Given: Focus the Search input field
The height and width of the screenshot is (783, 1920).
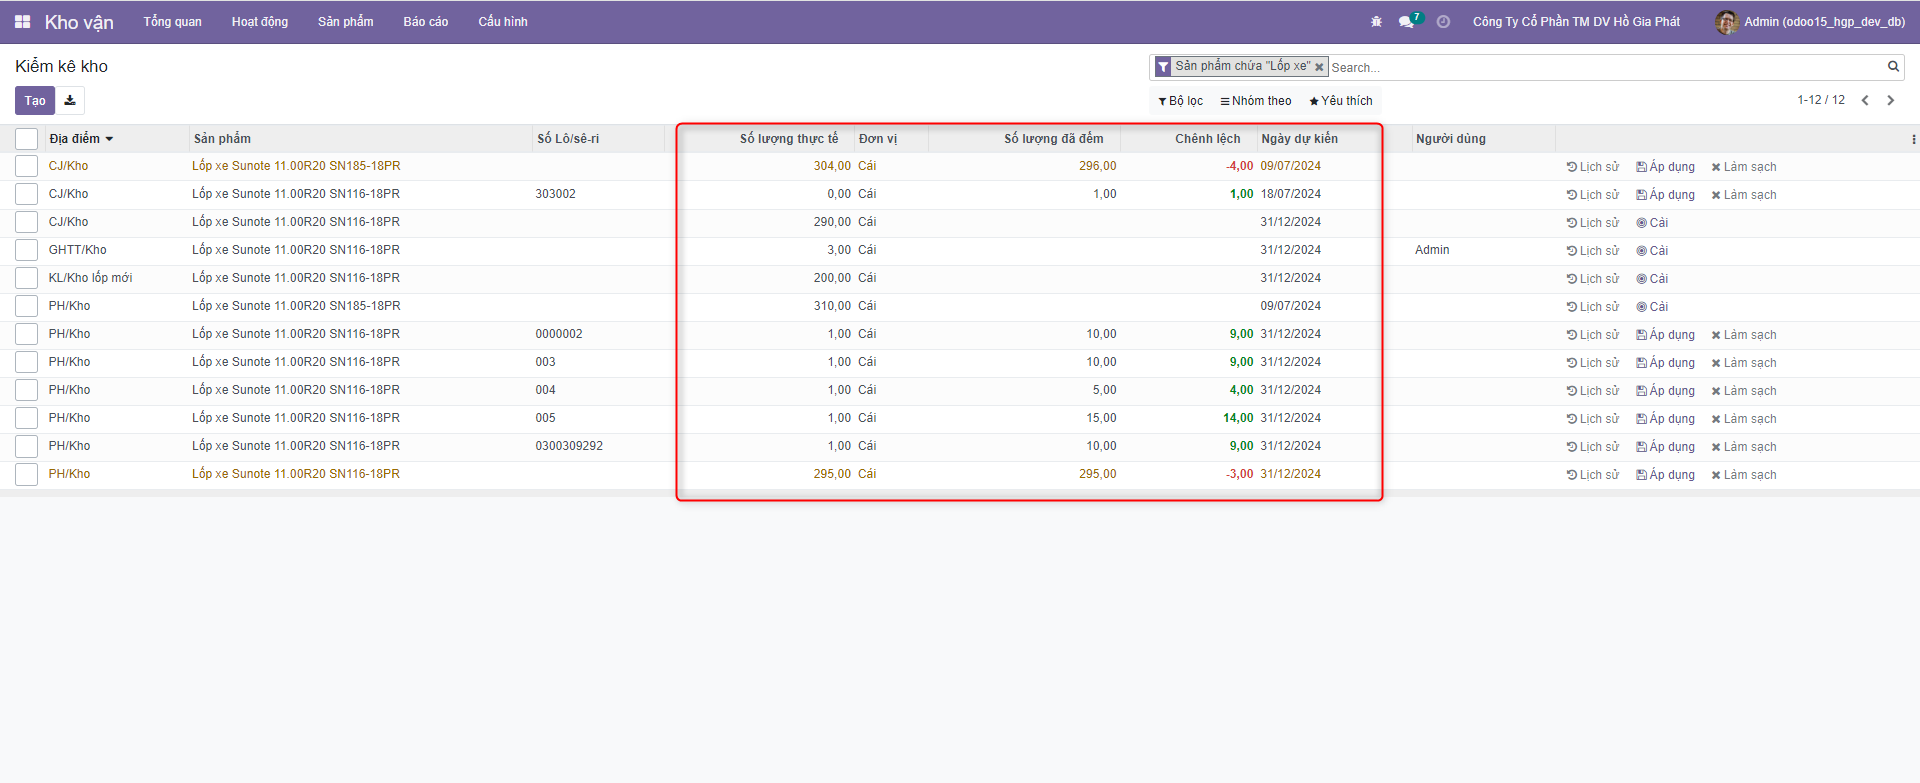Looking at the screenshot, I should [x=1600, y=67].
